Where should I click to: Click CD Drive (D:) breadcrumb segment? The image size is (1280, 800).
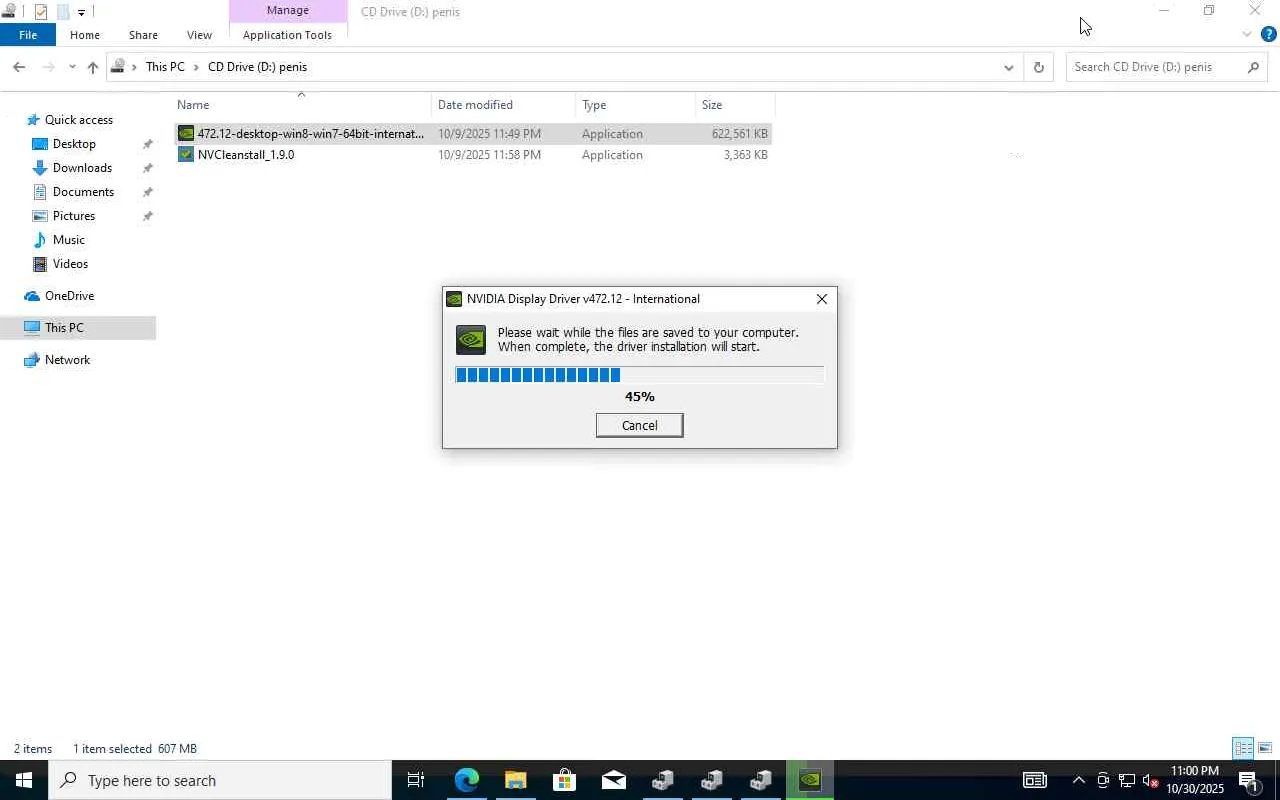[257, 67]
